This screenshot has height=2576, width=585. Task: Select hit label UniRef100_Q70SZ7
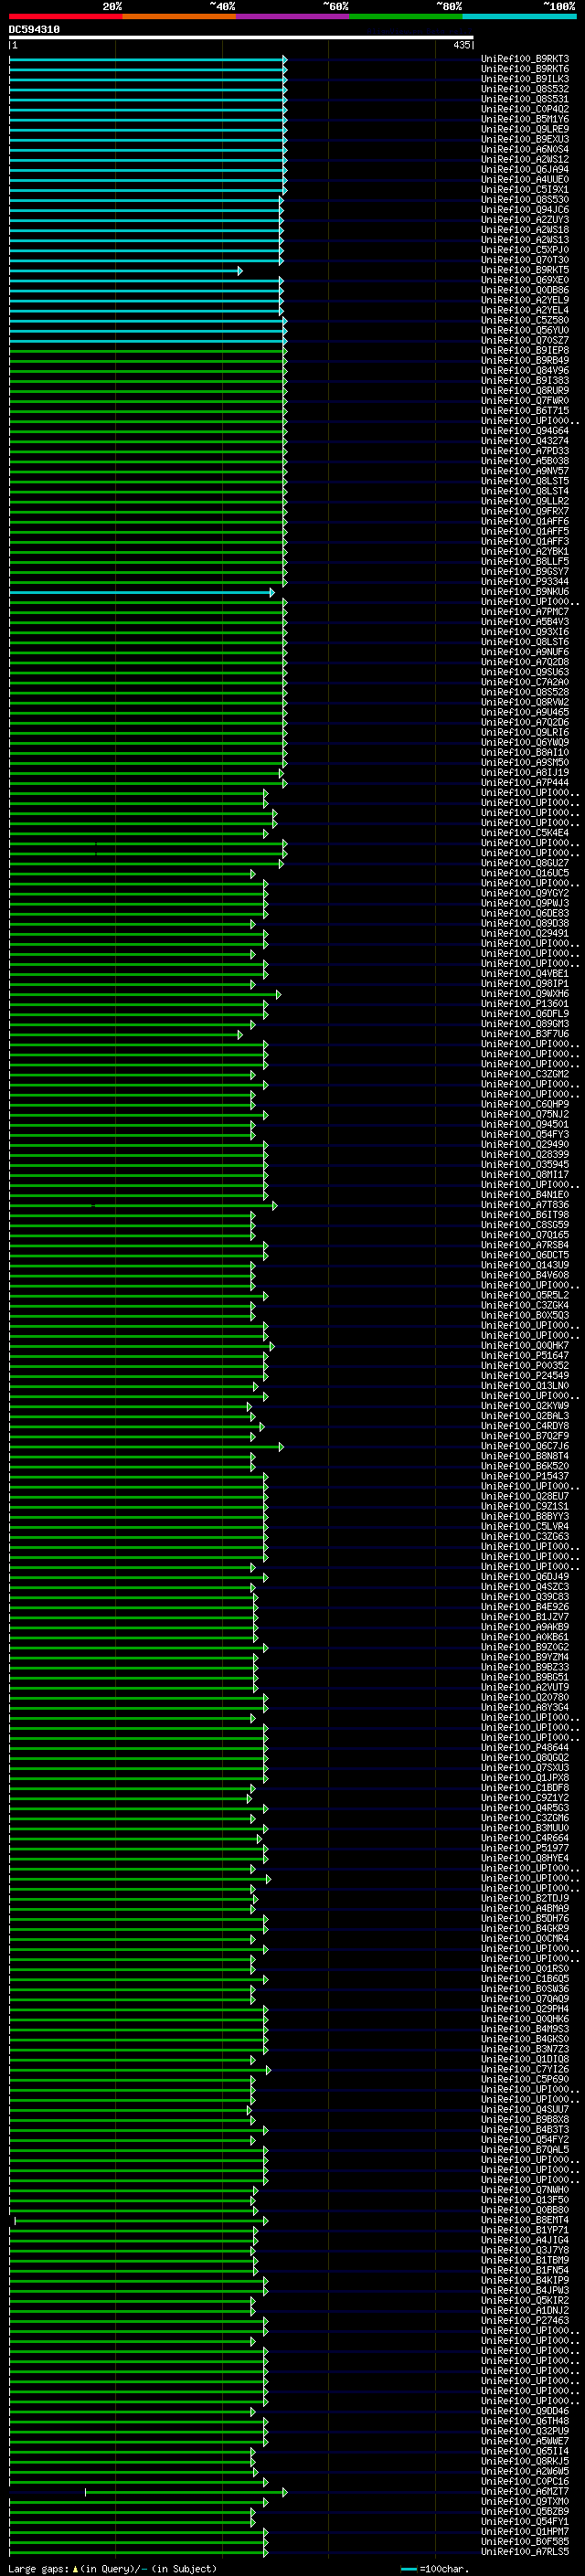pos(524,340)
